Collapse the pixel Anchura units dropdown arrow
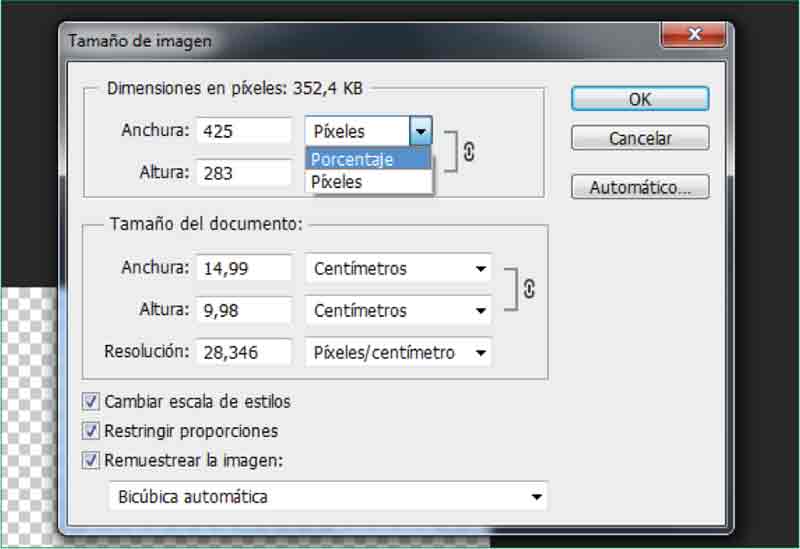The height and width of the screenshot is (549, 800). point(421,131)
